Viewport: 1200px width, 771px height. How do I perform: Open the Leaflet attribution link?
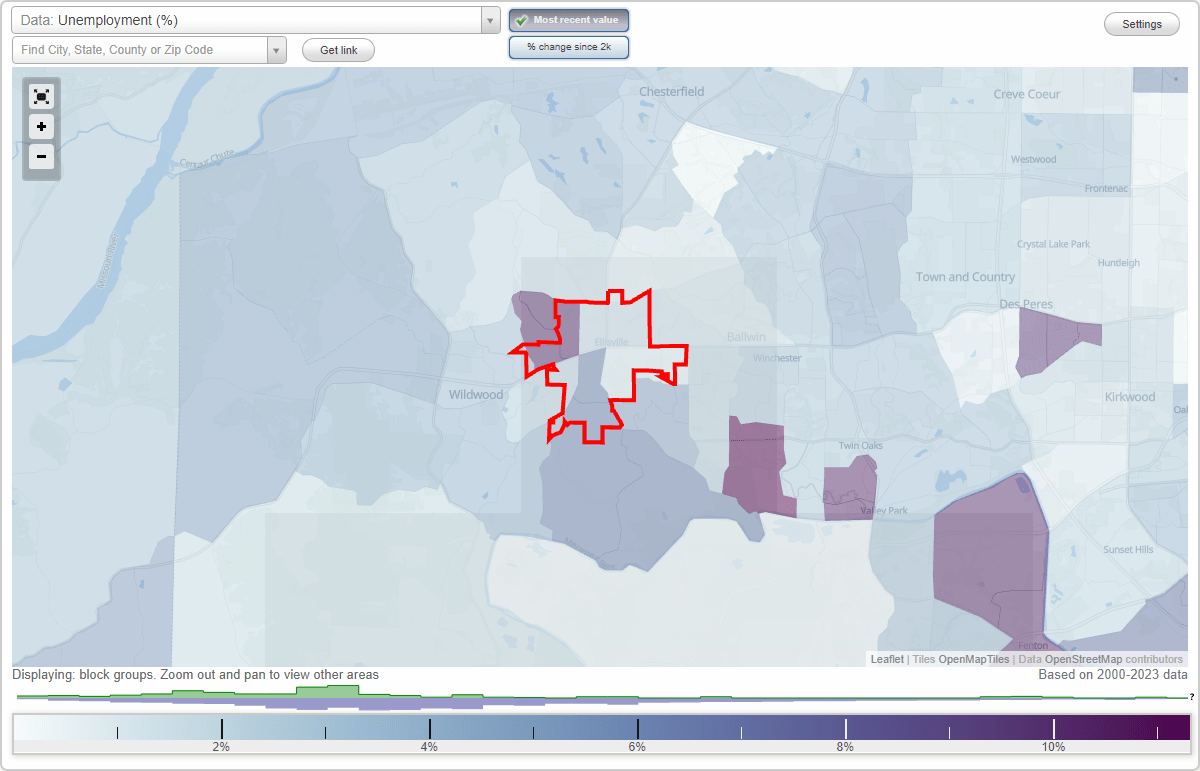[x=887, y=659]
